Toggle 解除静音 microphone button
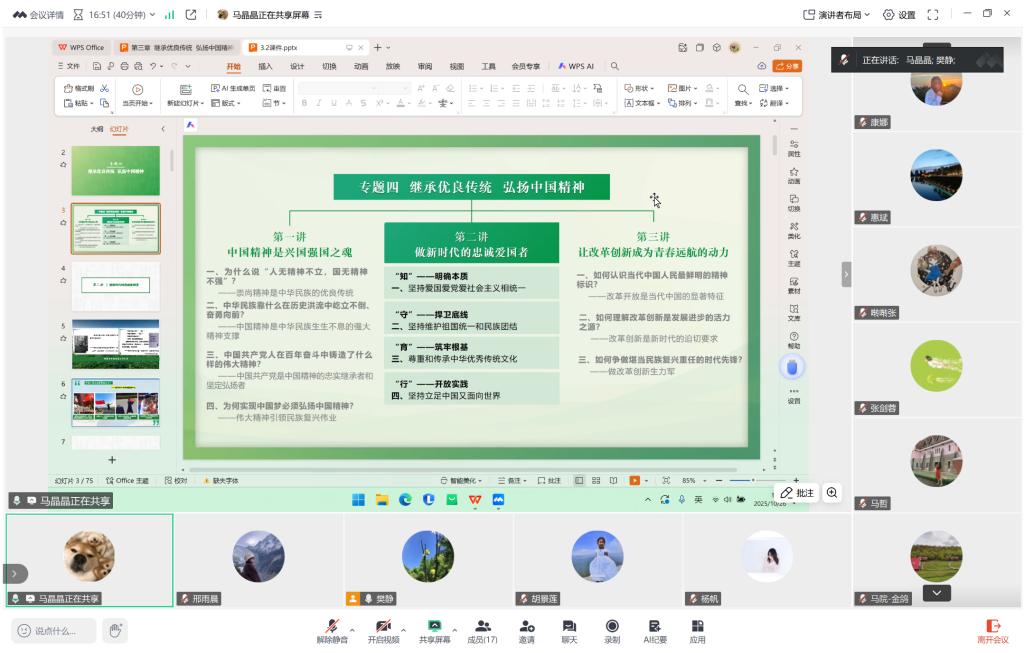 click(x=332, y=630)
